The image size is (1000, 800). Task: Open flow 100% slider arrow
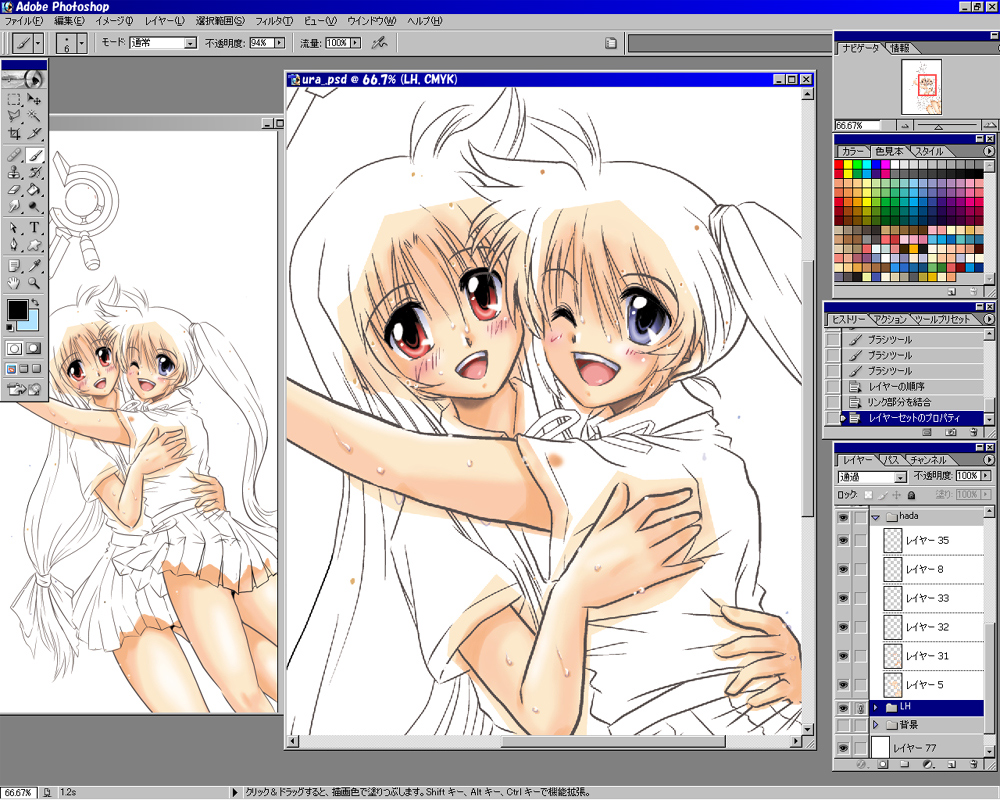click(x=356, y=43)
